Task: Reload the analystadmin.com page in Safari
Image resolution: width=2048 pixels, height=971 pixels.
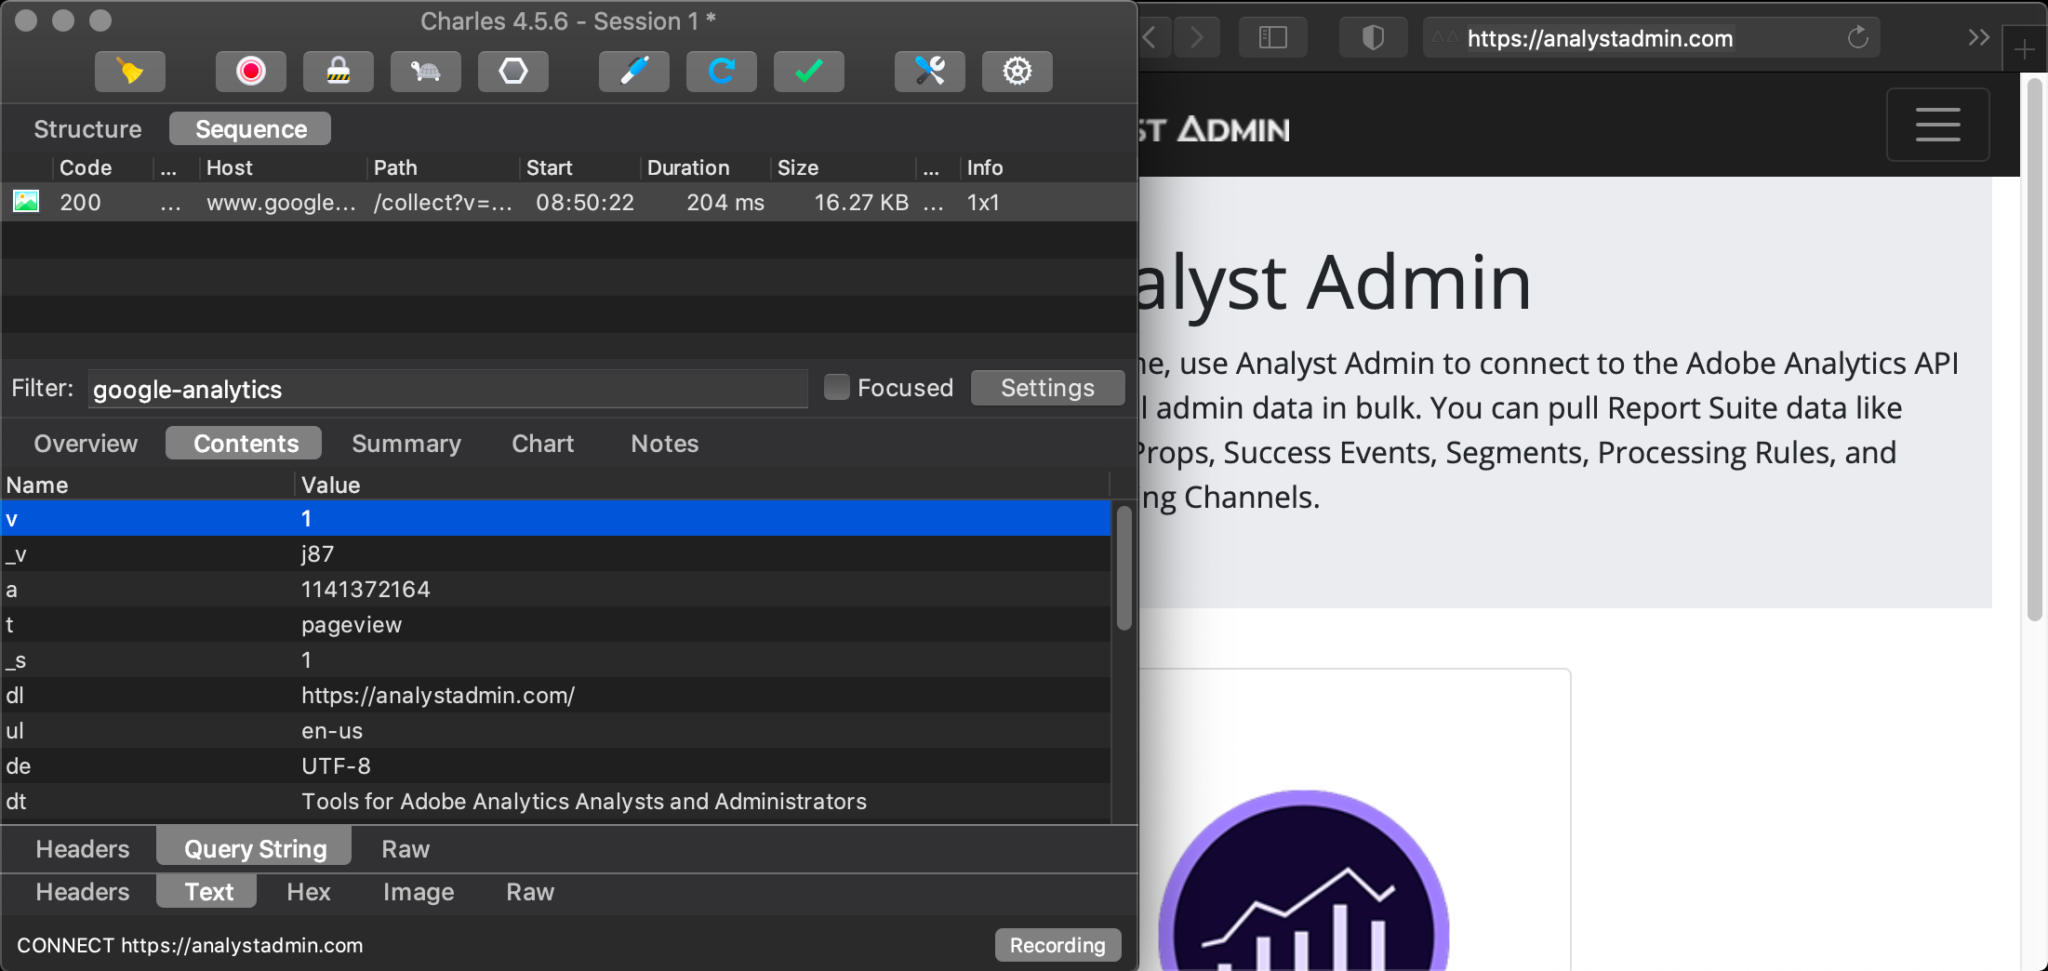Action: pos(1857,38)
